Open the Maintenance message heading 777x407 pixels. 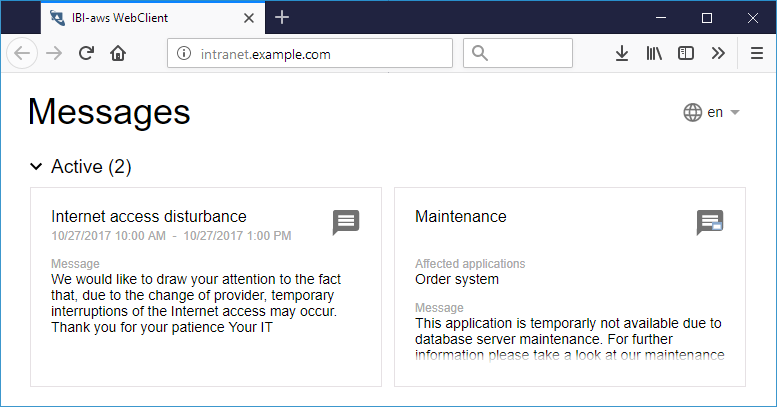click(x=460, y=216)
